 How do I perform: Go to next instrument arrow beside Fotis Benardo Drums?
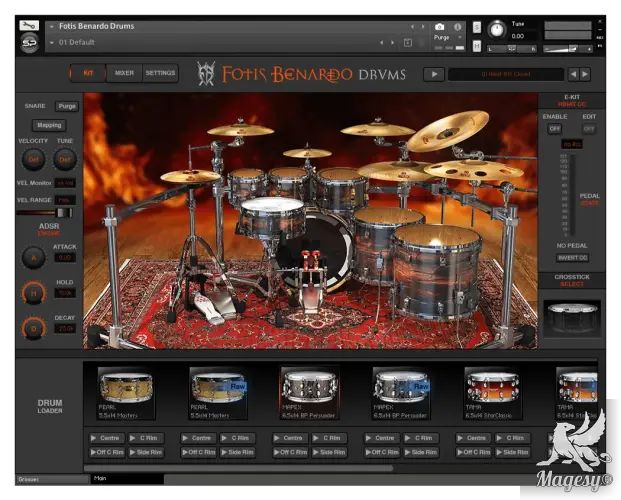[423, 27]
